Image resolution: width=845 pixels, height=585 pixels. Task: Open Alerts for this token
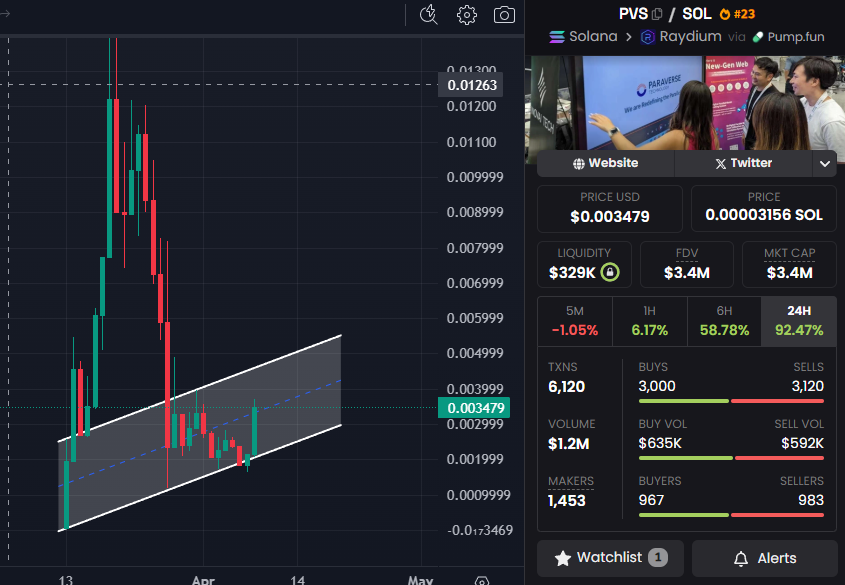click(765, 558)
